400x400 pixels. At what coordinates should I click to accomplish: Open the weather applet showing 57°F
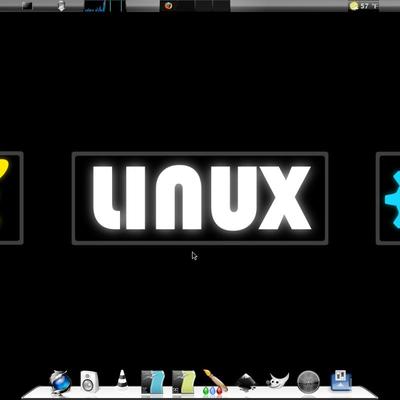click(x=363, y=6)
